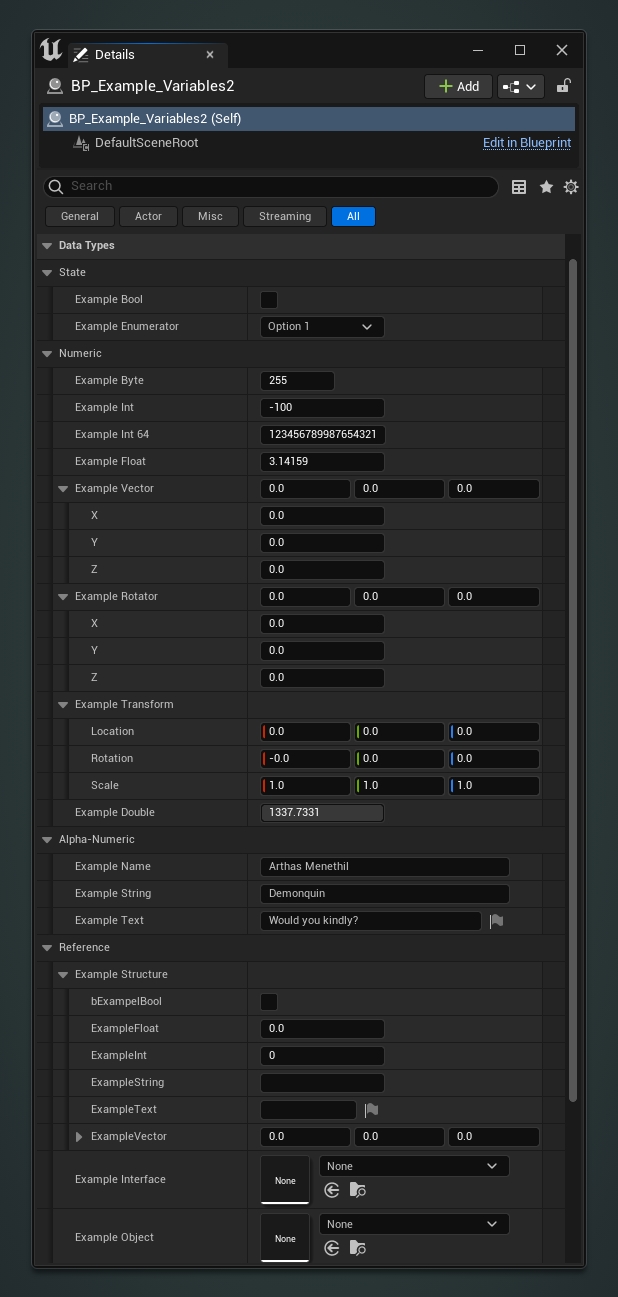Screen dimensions: 618x1297
Task: Open Details settings gear icon
Action: pyautogui.click(x=571, y=187)
